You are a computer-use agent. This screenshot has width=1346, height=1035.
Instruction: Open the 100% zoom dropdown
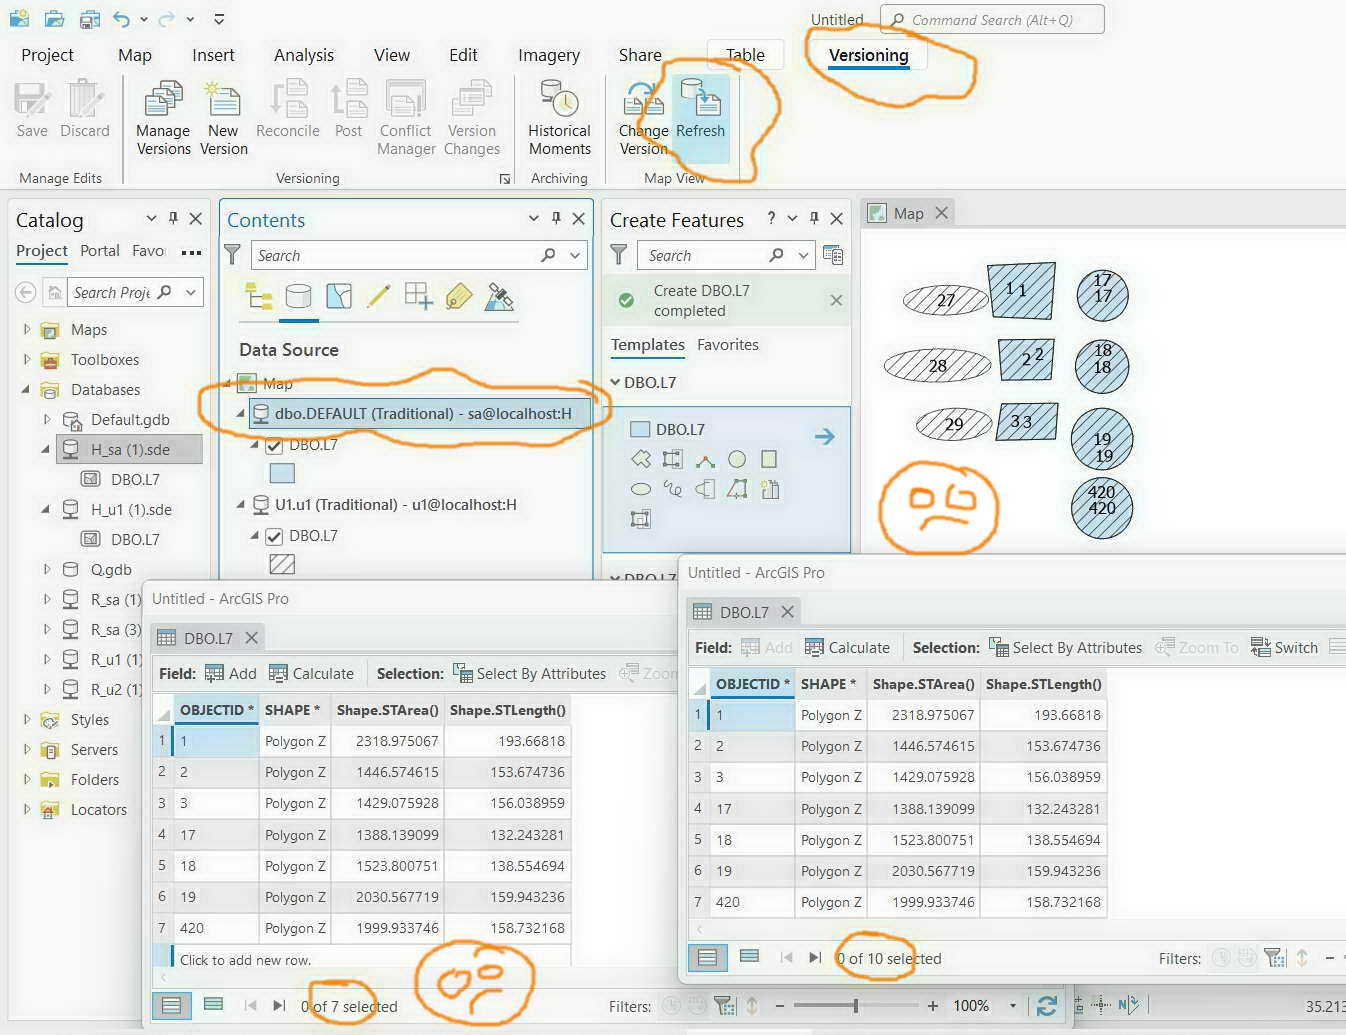pos(1013,1006)
